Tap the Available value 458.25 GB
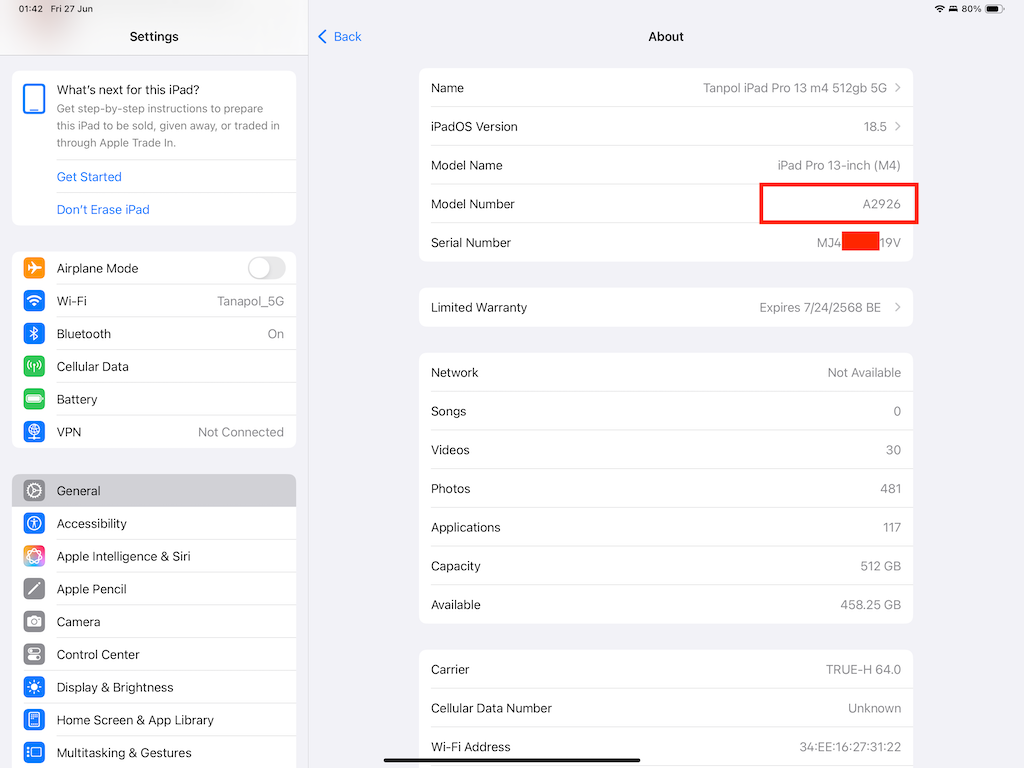Screen dimensions: 1024x768 coord(871,604)
